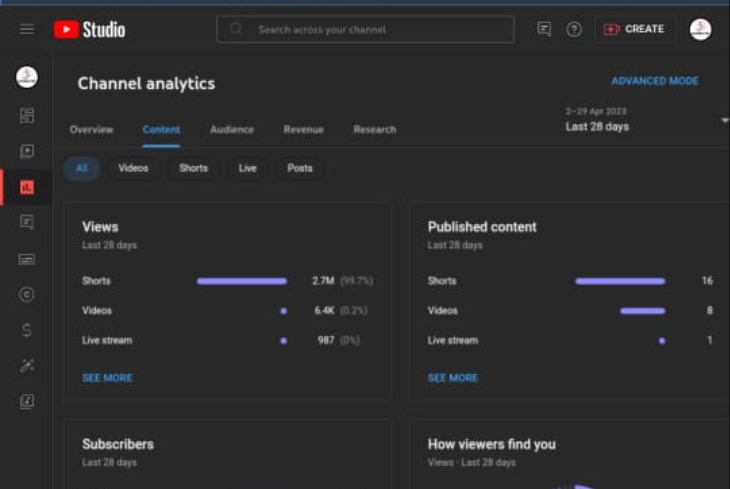Click the Videos bar in Published content card

tap(642, 311)
